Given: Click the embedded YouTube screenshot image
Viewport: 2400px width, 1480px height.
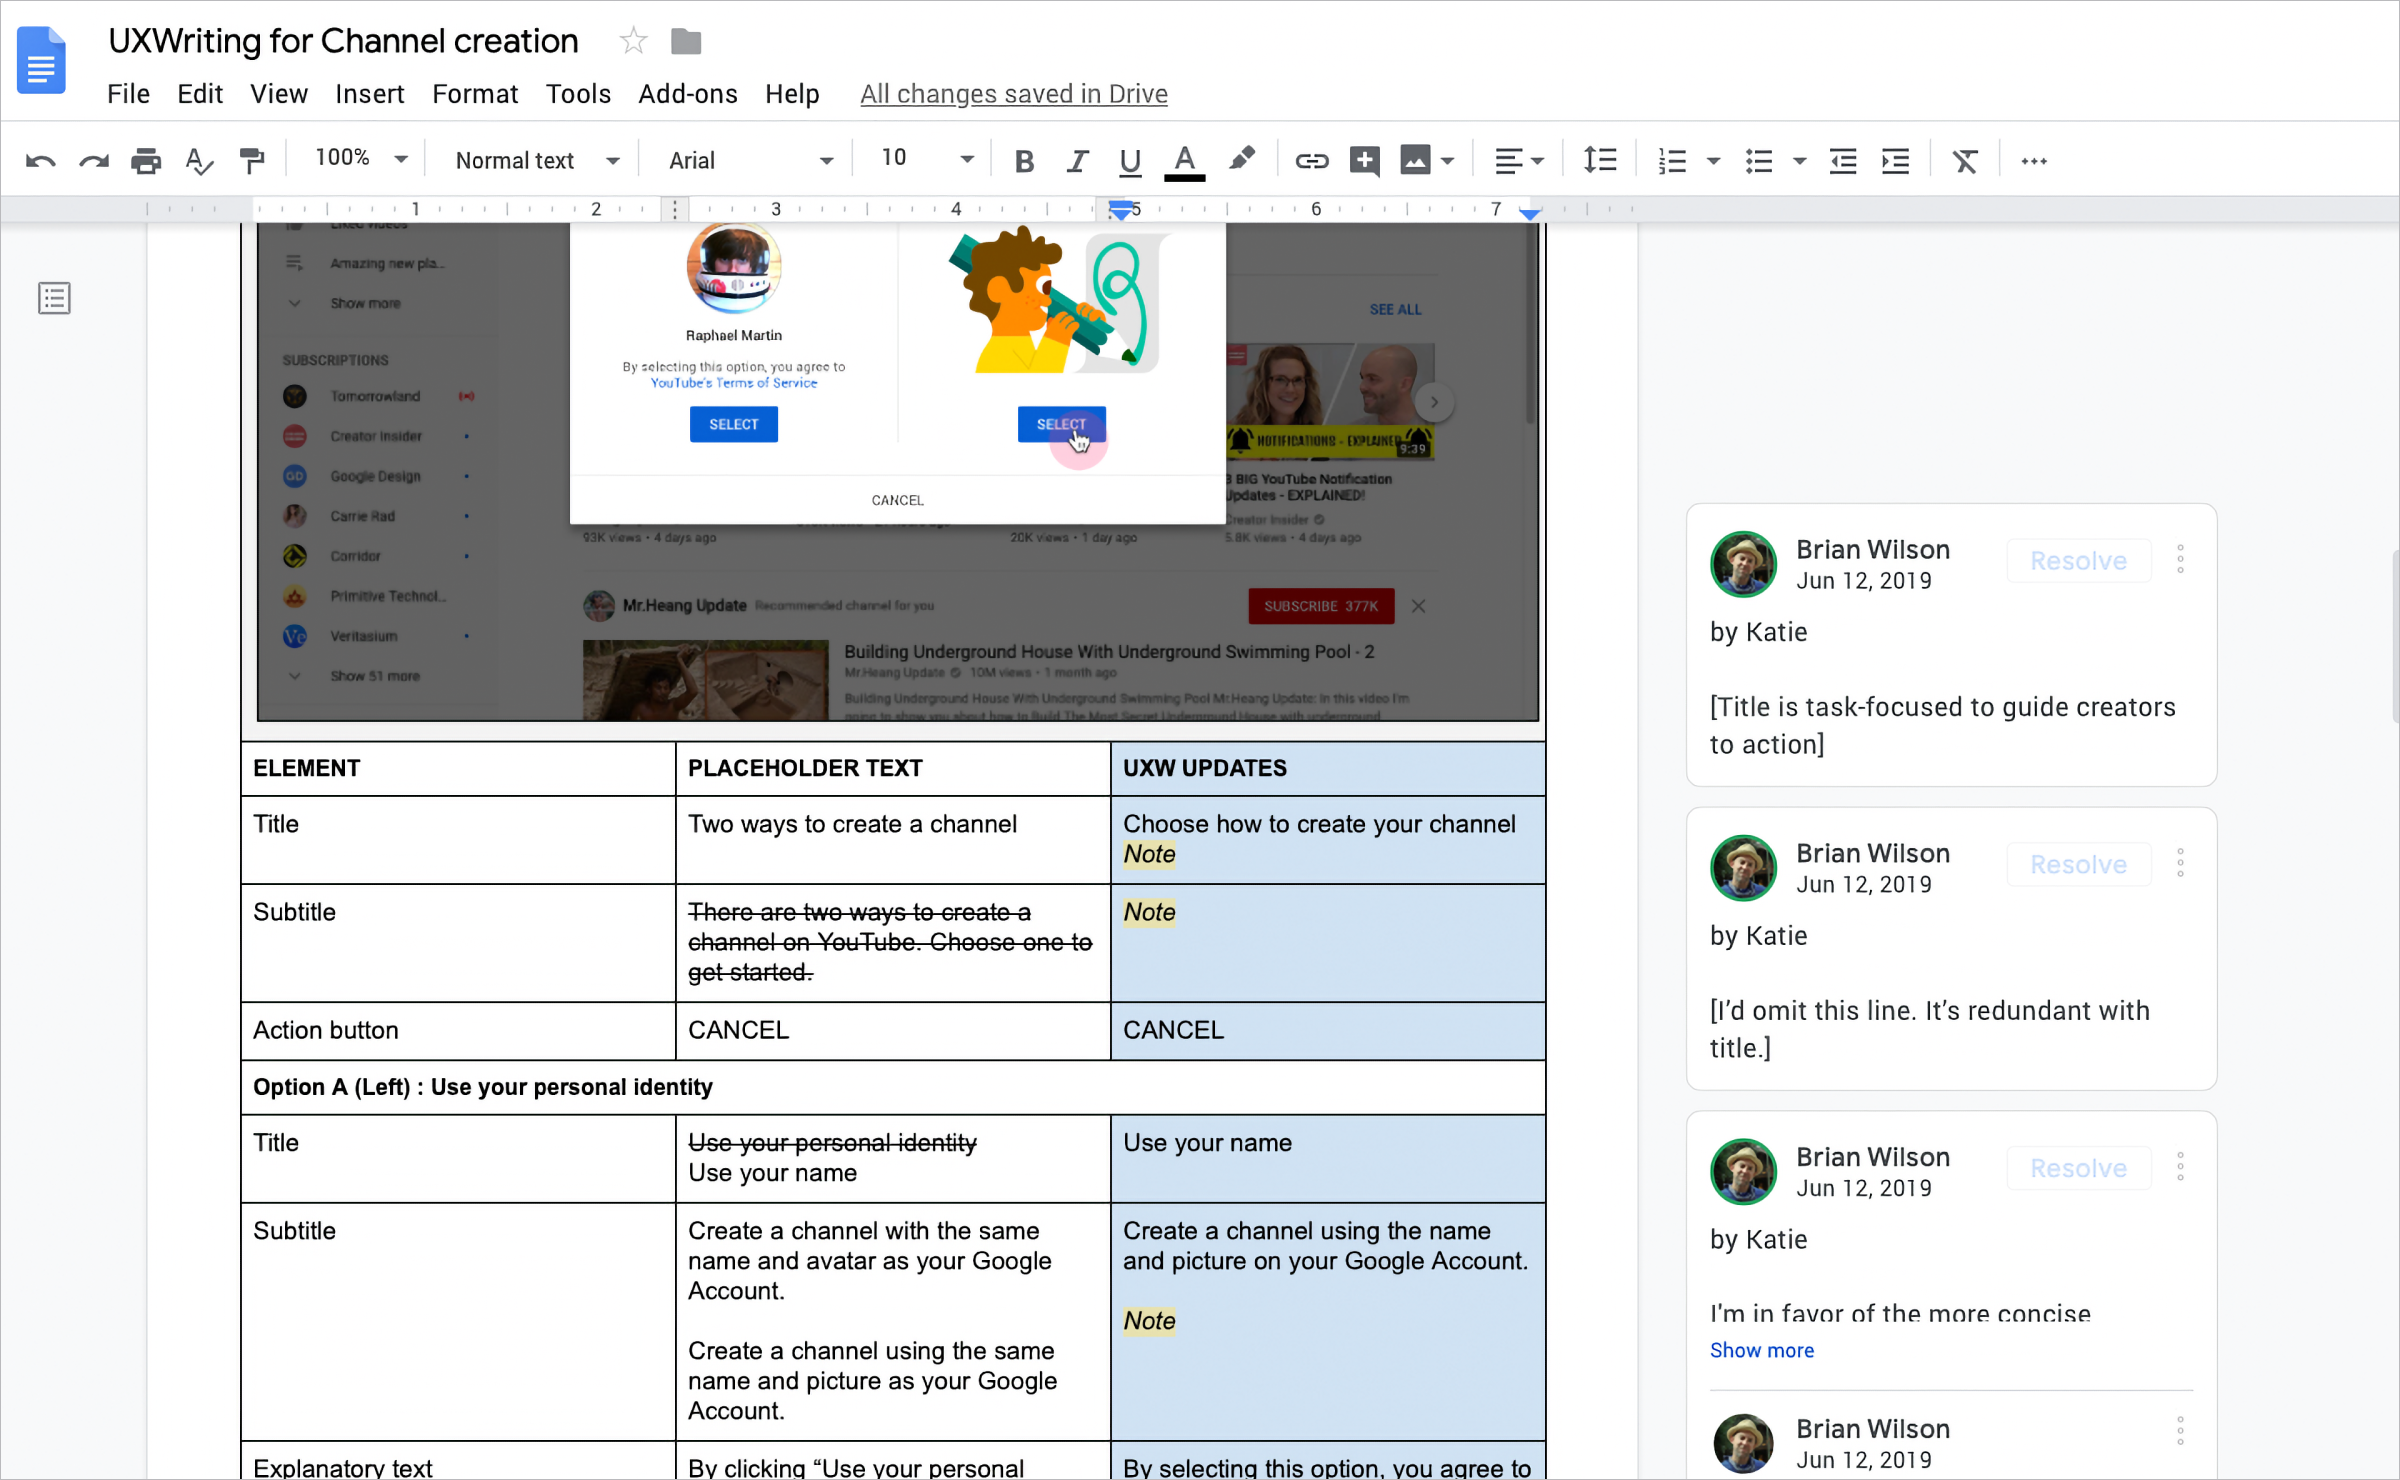Looking at the screenshot, I should (898, 471).
